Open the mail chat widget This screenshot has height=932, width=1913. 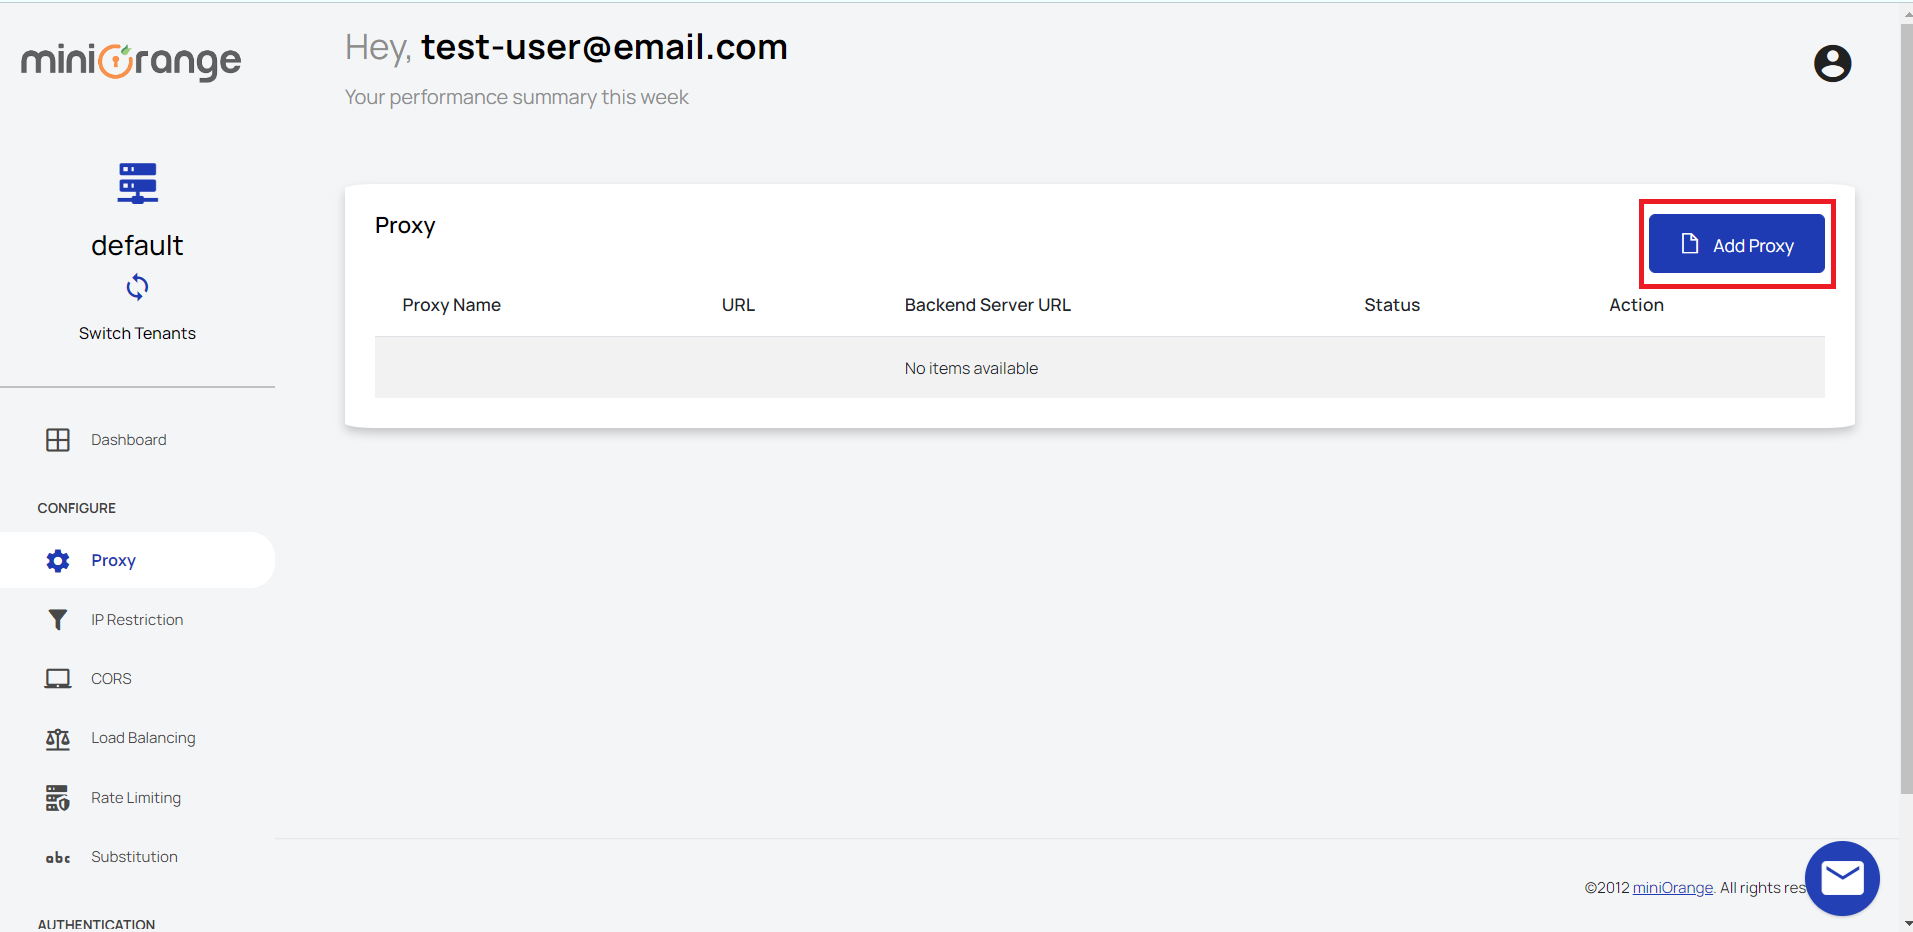point(1842,878)
